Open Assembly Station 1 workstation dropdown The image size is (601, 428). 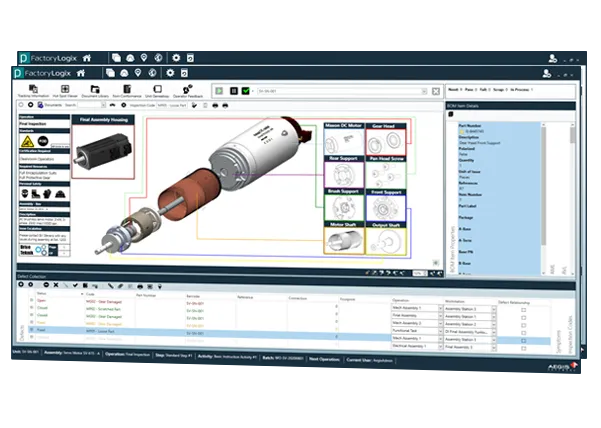click(x=494, y=317)
